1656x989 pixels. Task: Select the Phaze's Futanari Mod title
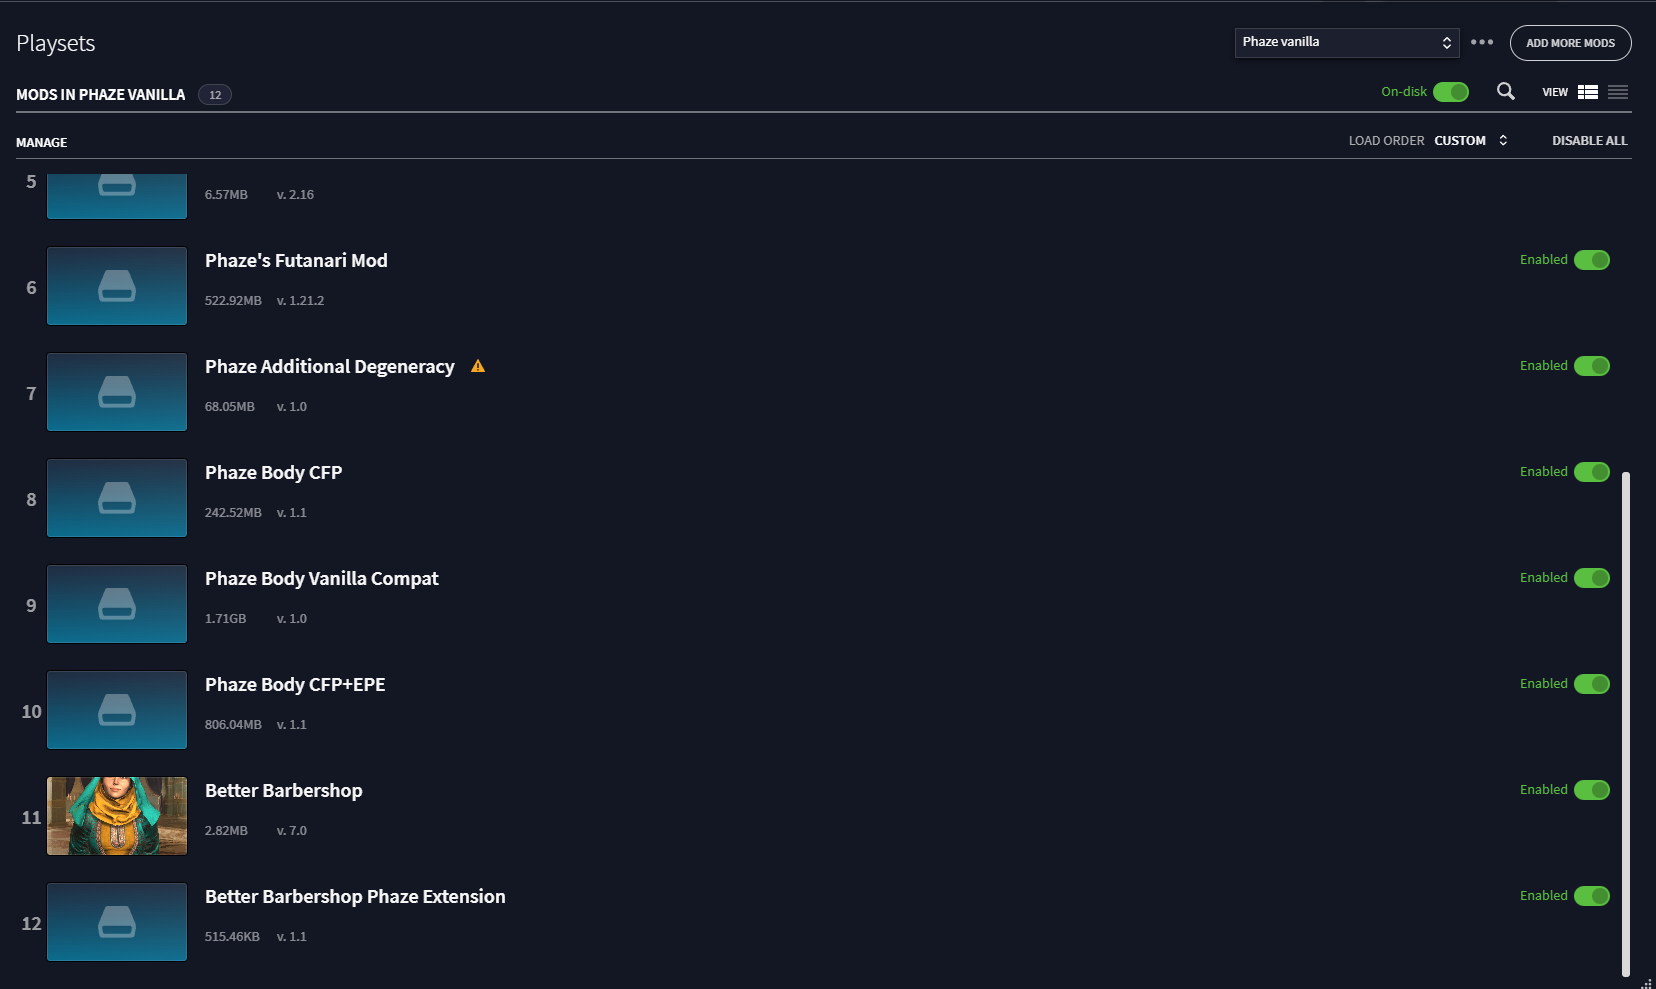pyautogui.click(x=296, y=261)
